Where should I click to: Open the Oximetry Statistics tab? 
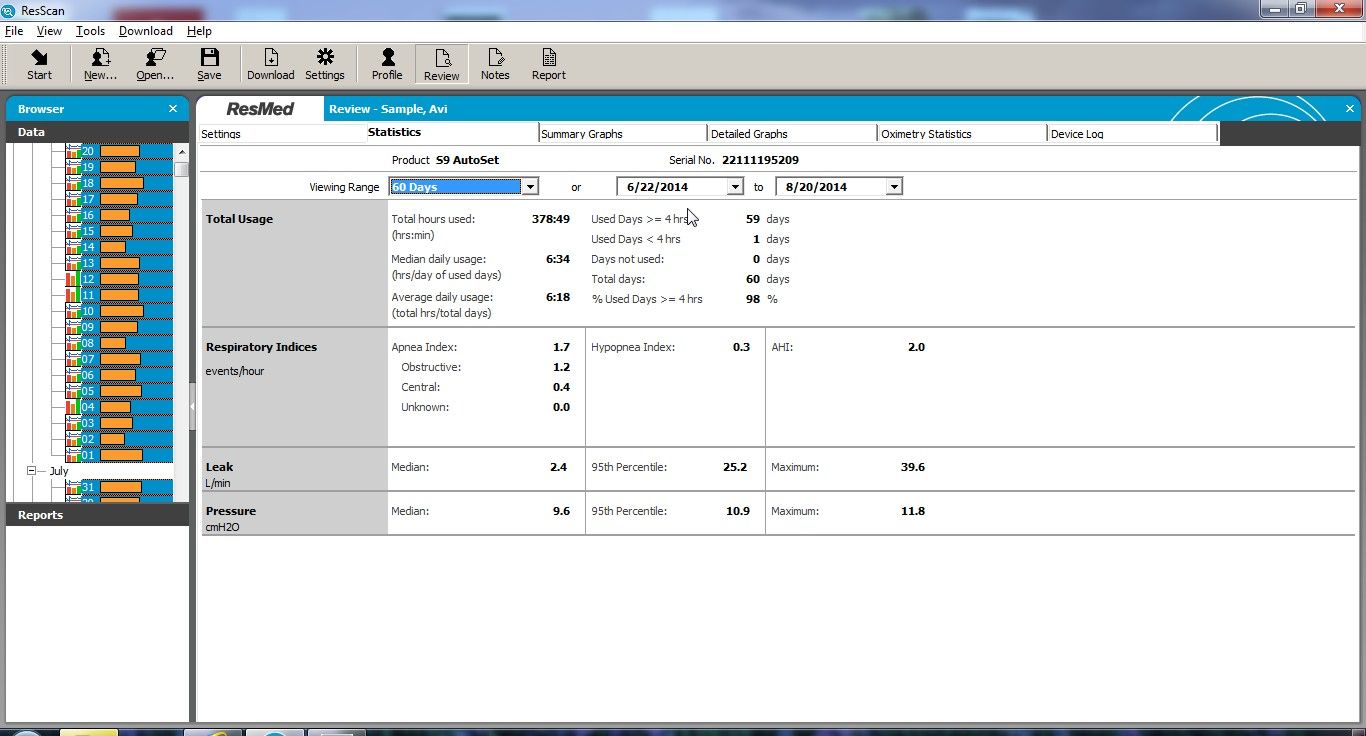point(963,134)
